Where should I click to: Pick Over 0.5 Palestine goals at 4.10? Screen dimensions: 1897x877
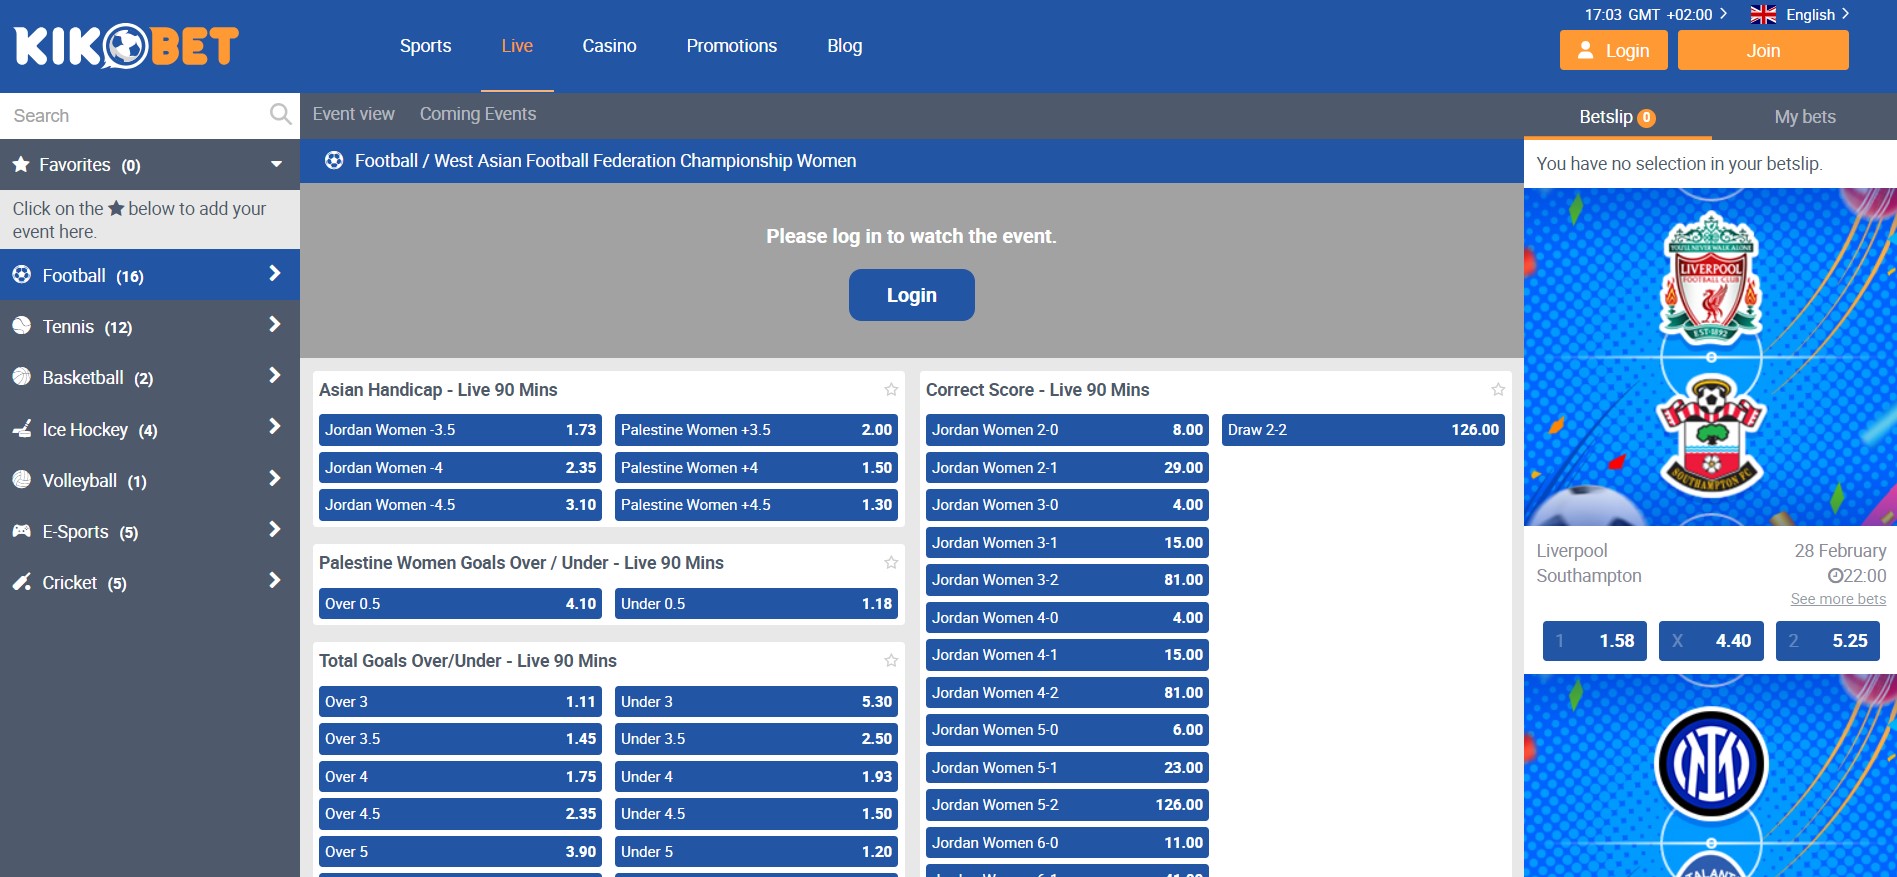[x=460, y=604]
